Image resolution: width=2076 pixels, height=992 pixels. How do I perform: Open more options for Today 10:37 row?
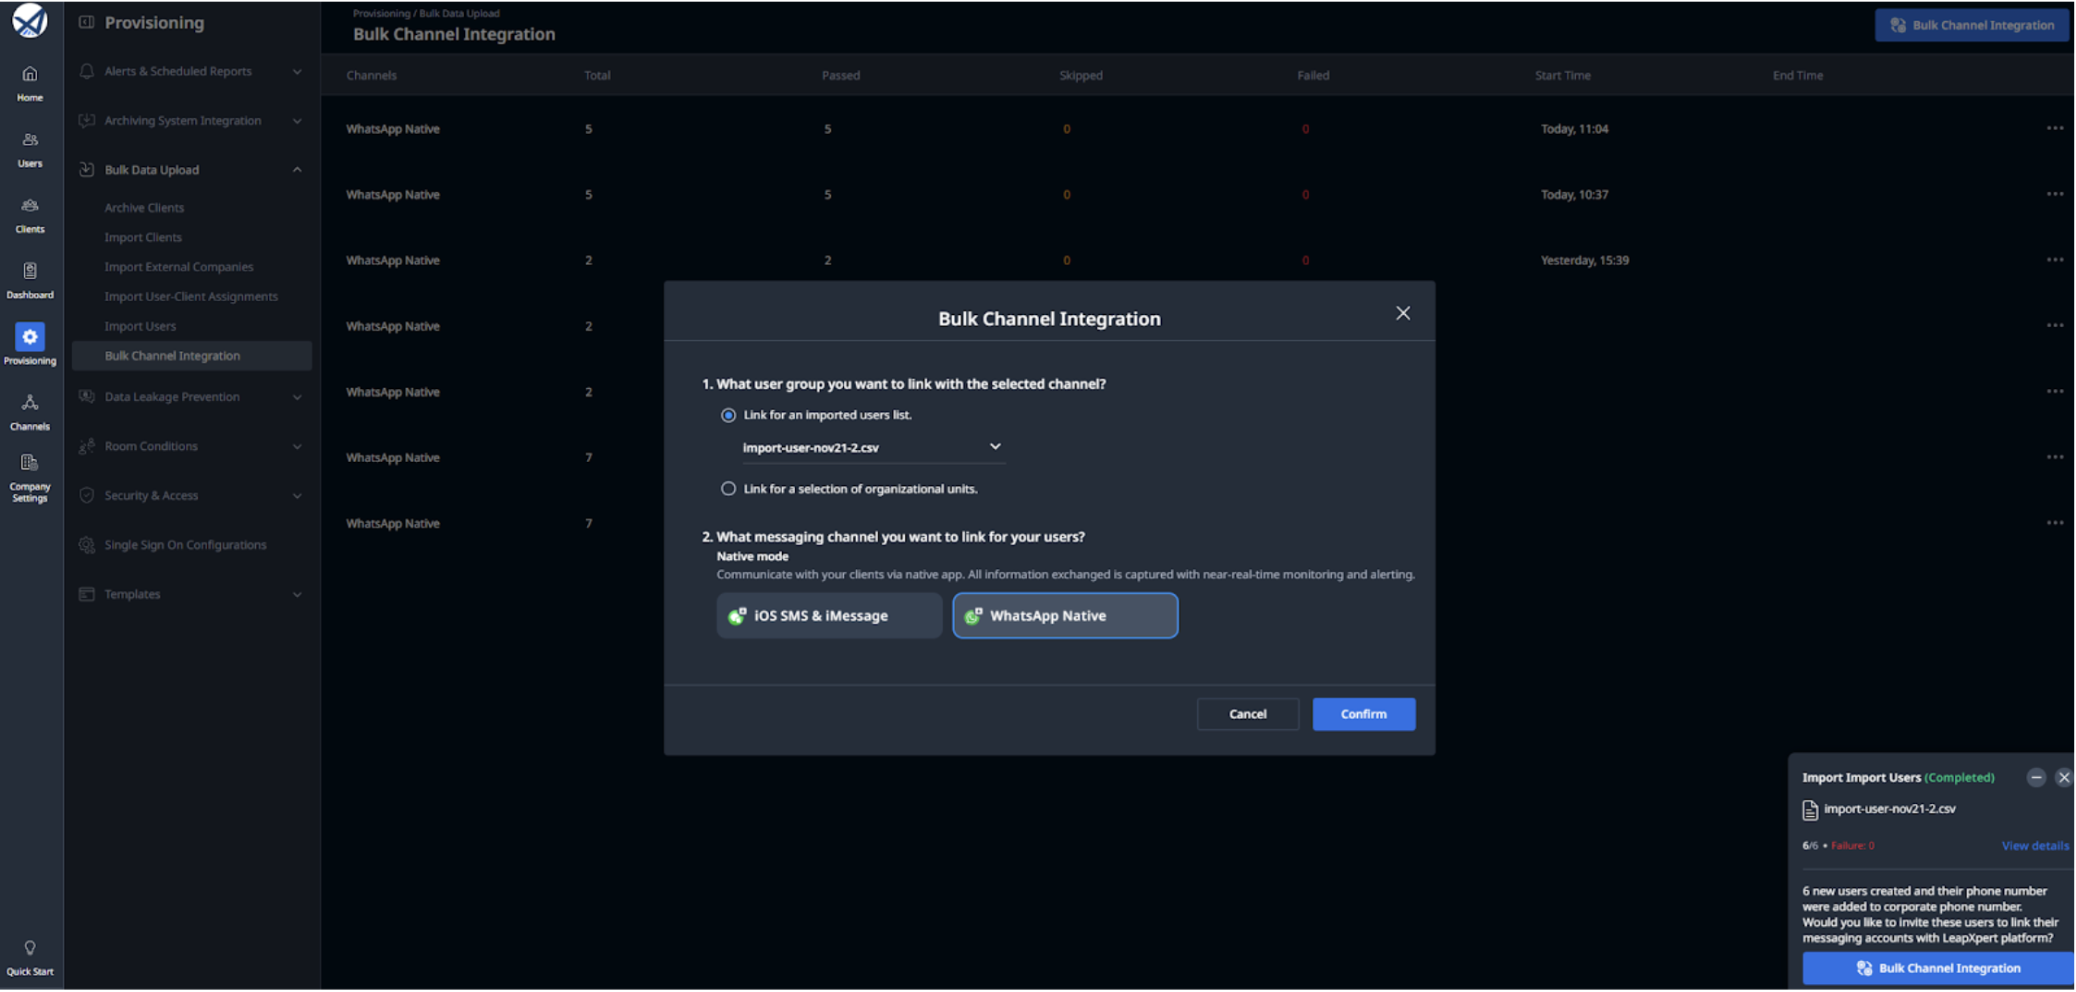click(2054, 194)
